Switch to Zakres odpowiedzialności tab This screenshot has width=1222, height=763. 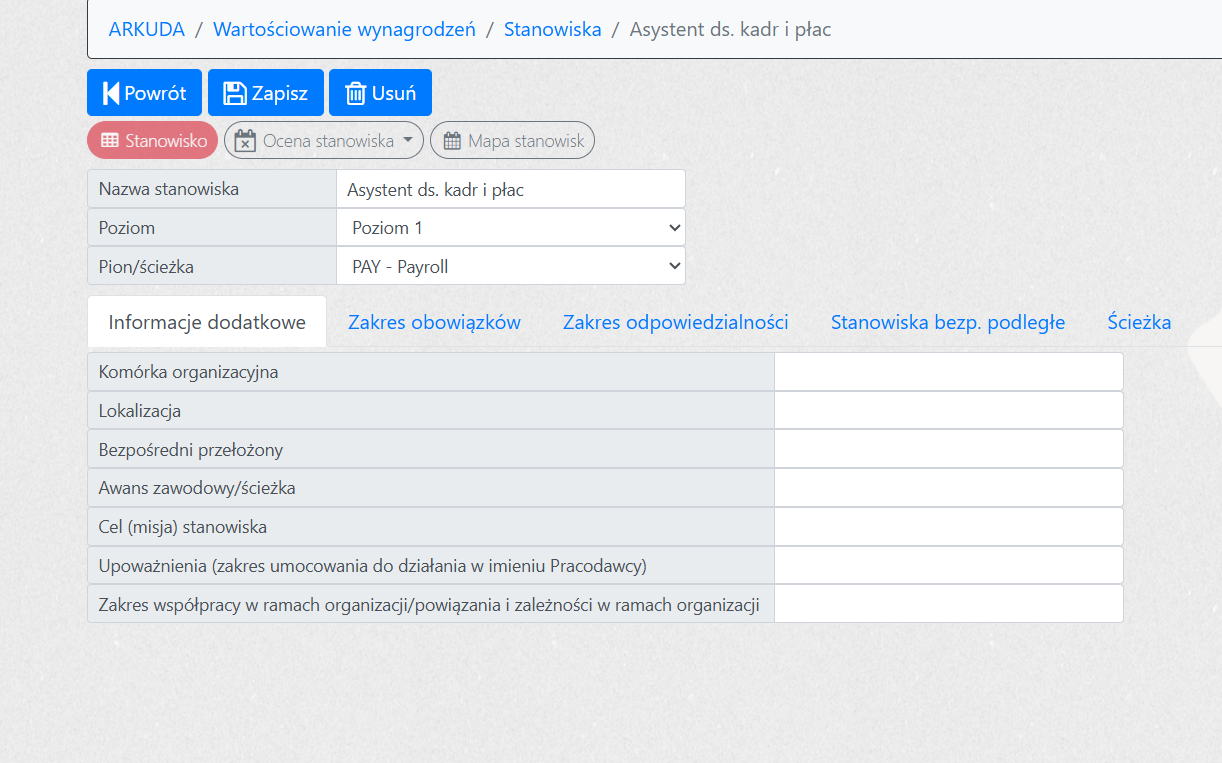coord(675,322)
